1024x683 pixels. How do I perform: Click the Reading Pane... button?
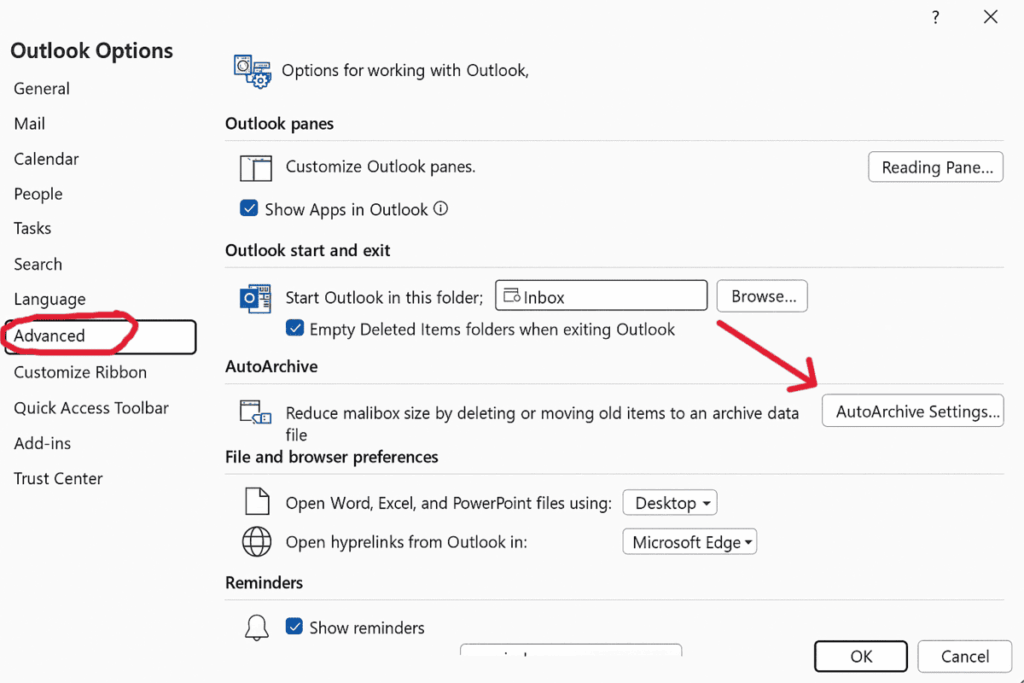tap(936, 167)
